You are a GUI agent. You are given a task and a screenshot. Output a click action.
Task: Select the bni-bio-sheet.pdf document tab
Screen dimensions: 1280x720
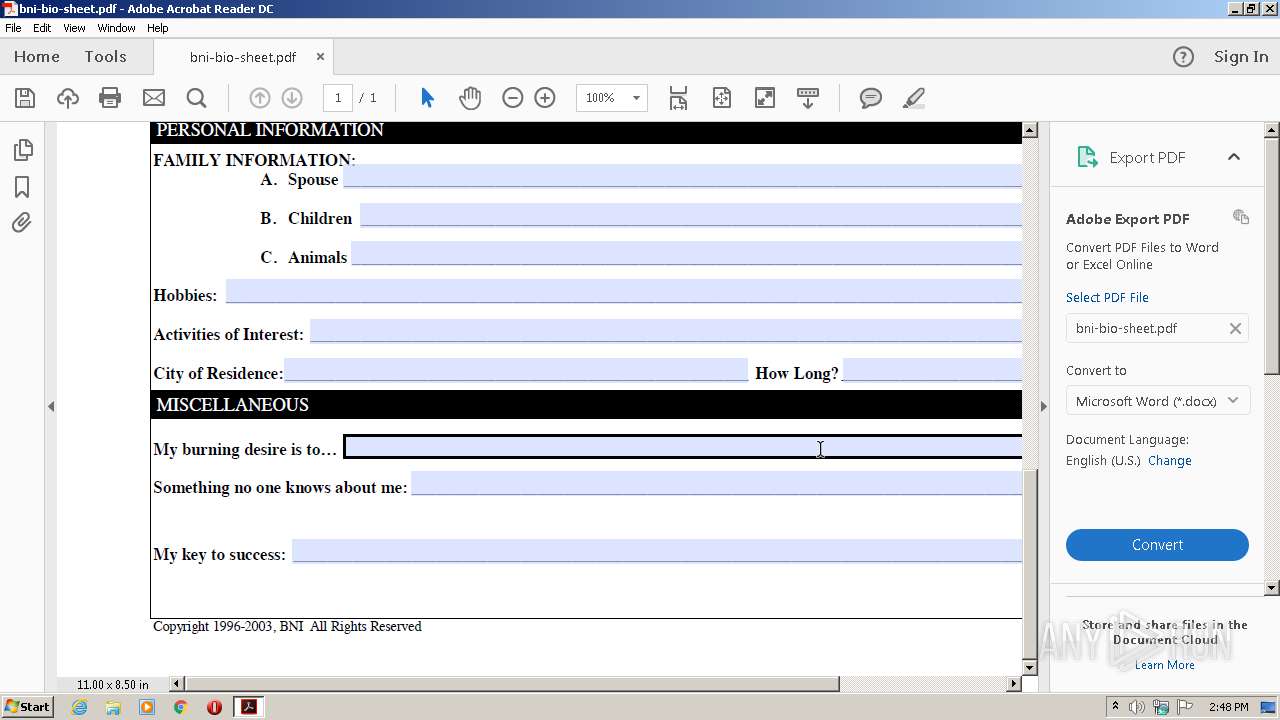pyautogui.click(x=243, y=57)
